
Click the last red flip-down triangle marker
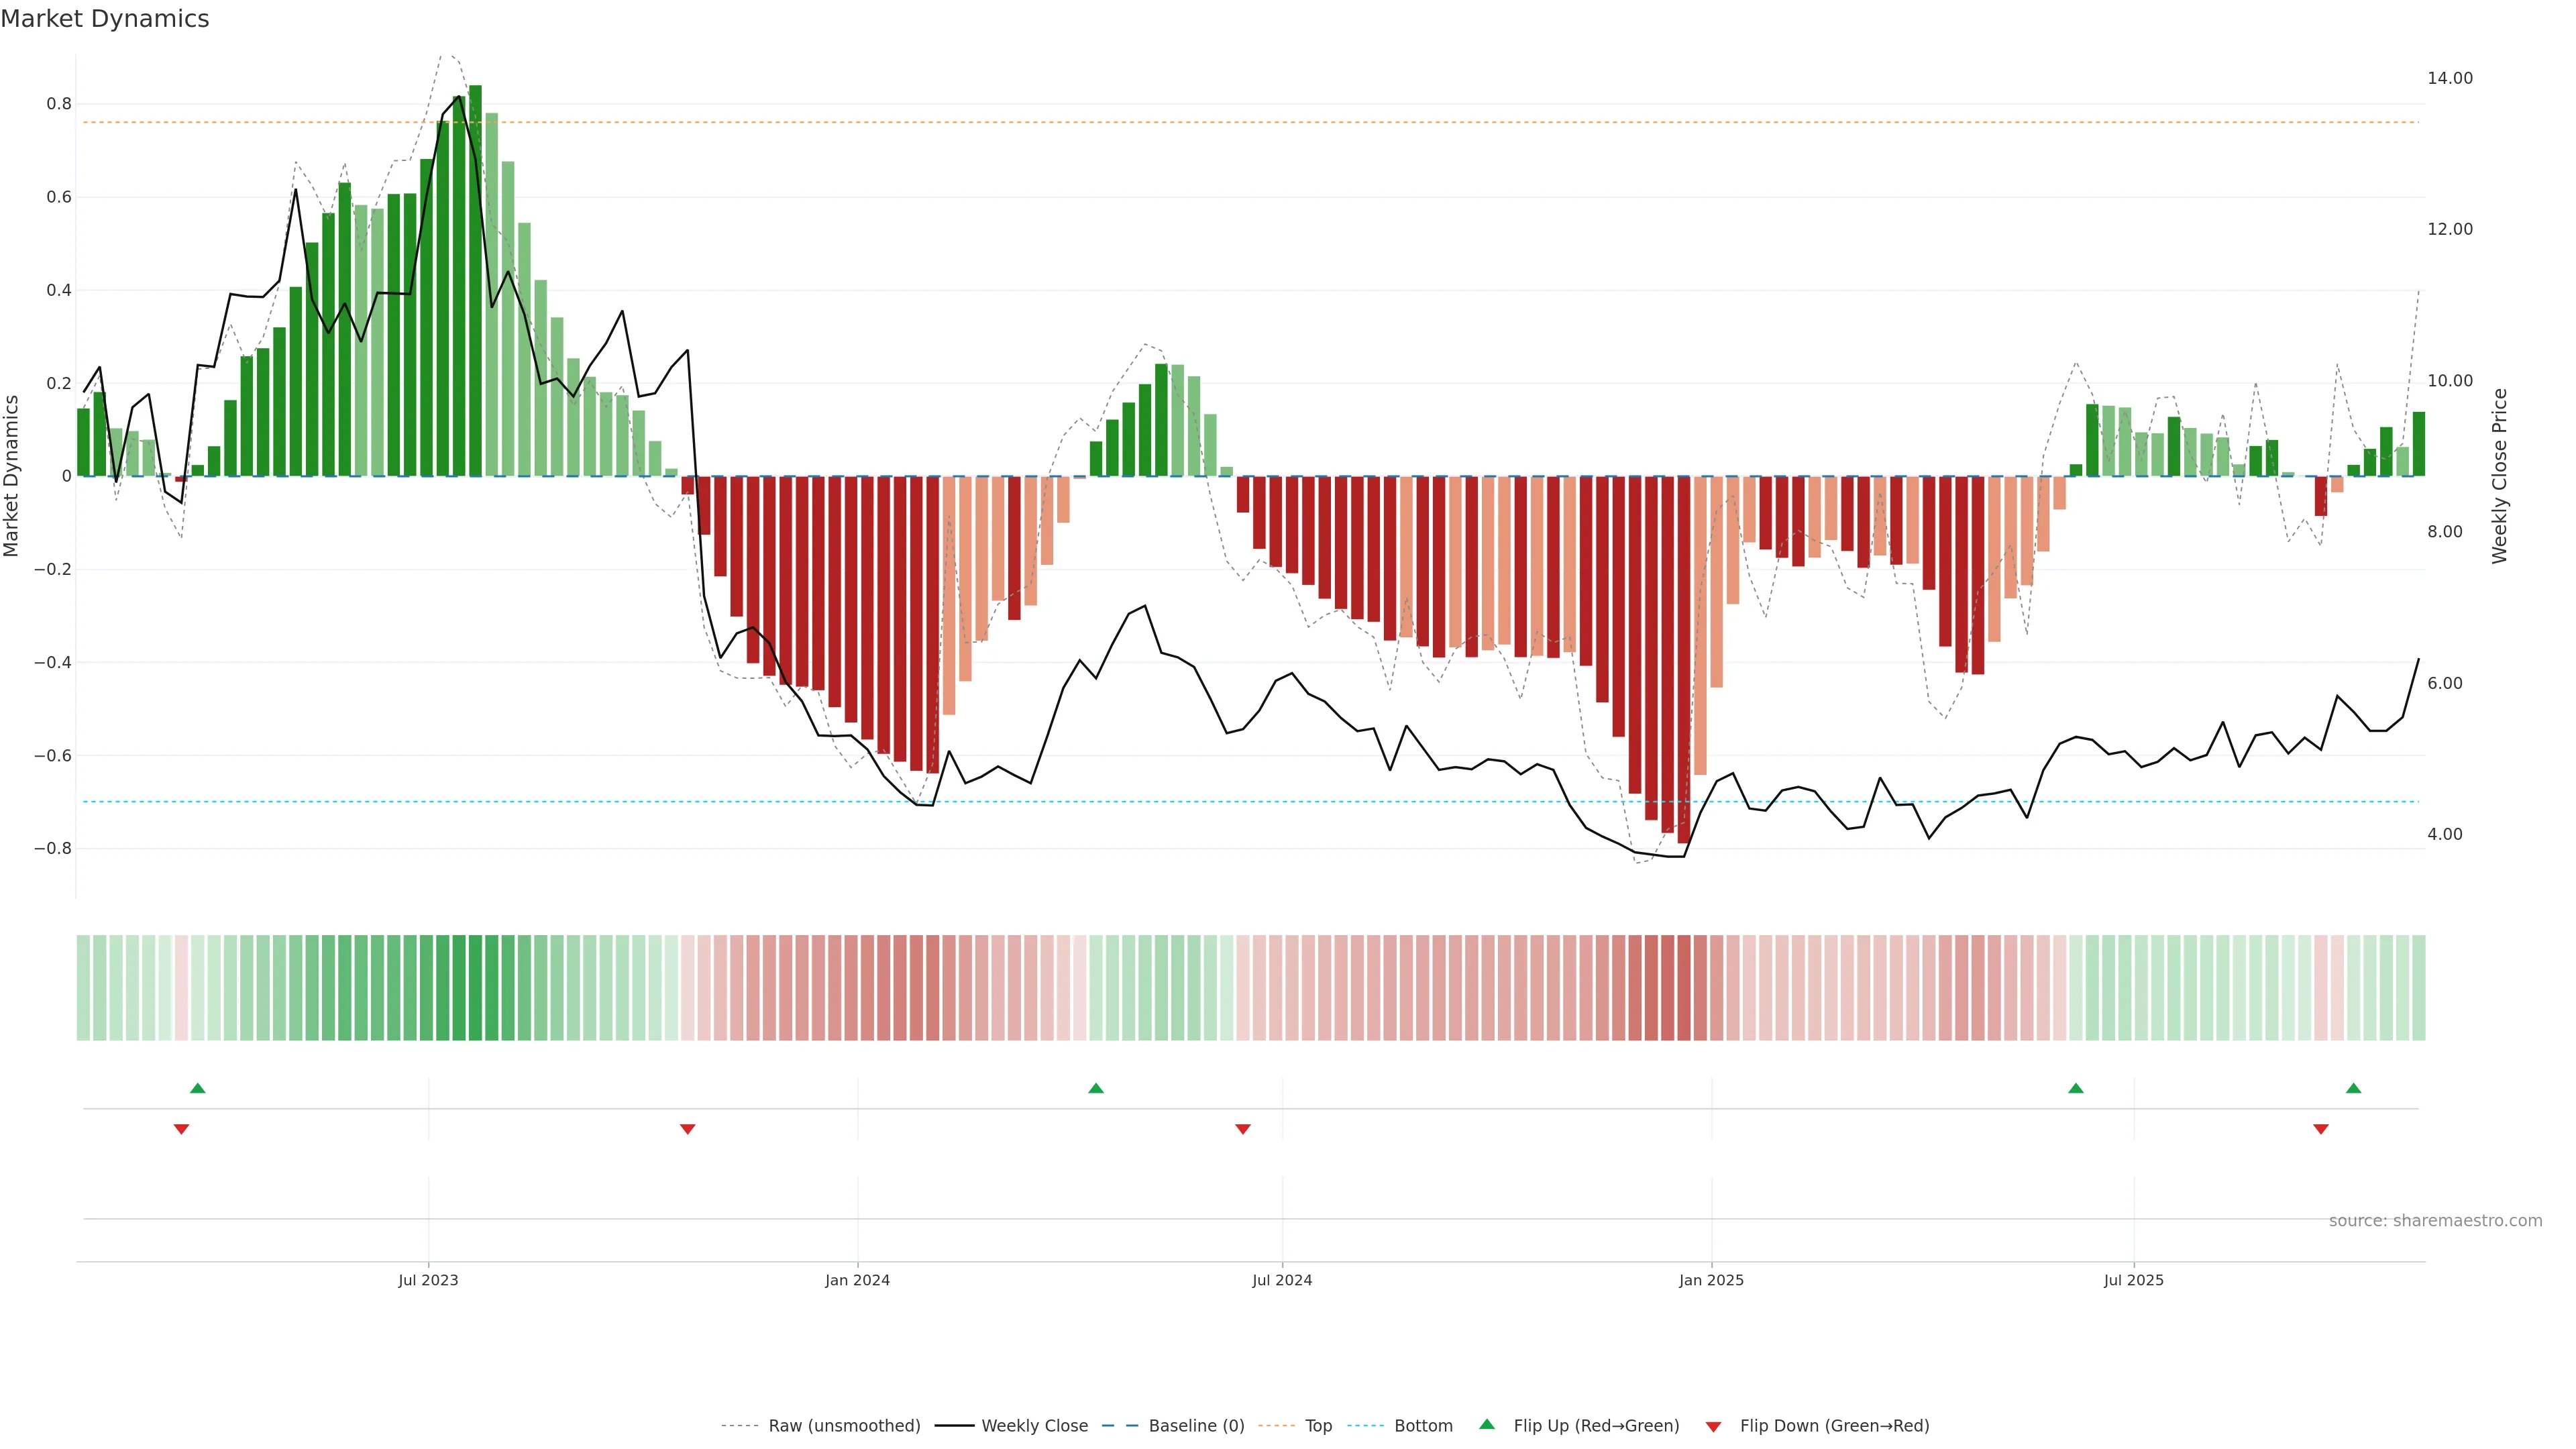coord(2321,1129)
